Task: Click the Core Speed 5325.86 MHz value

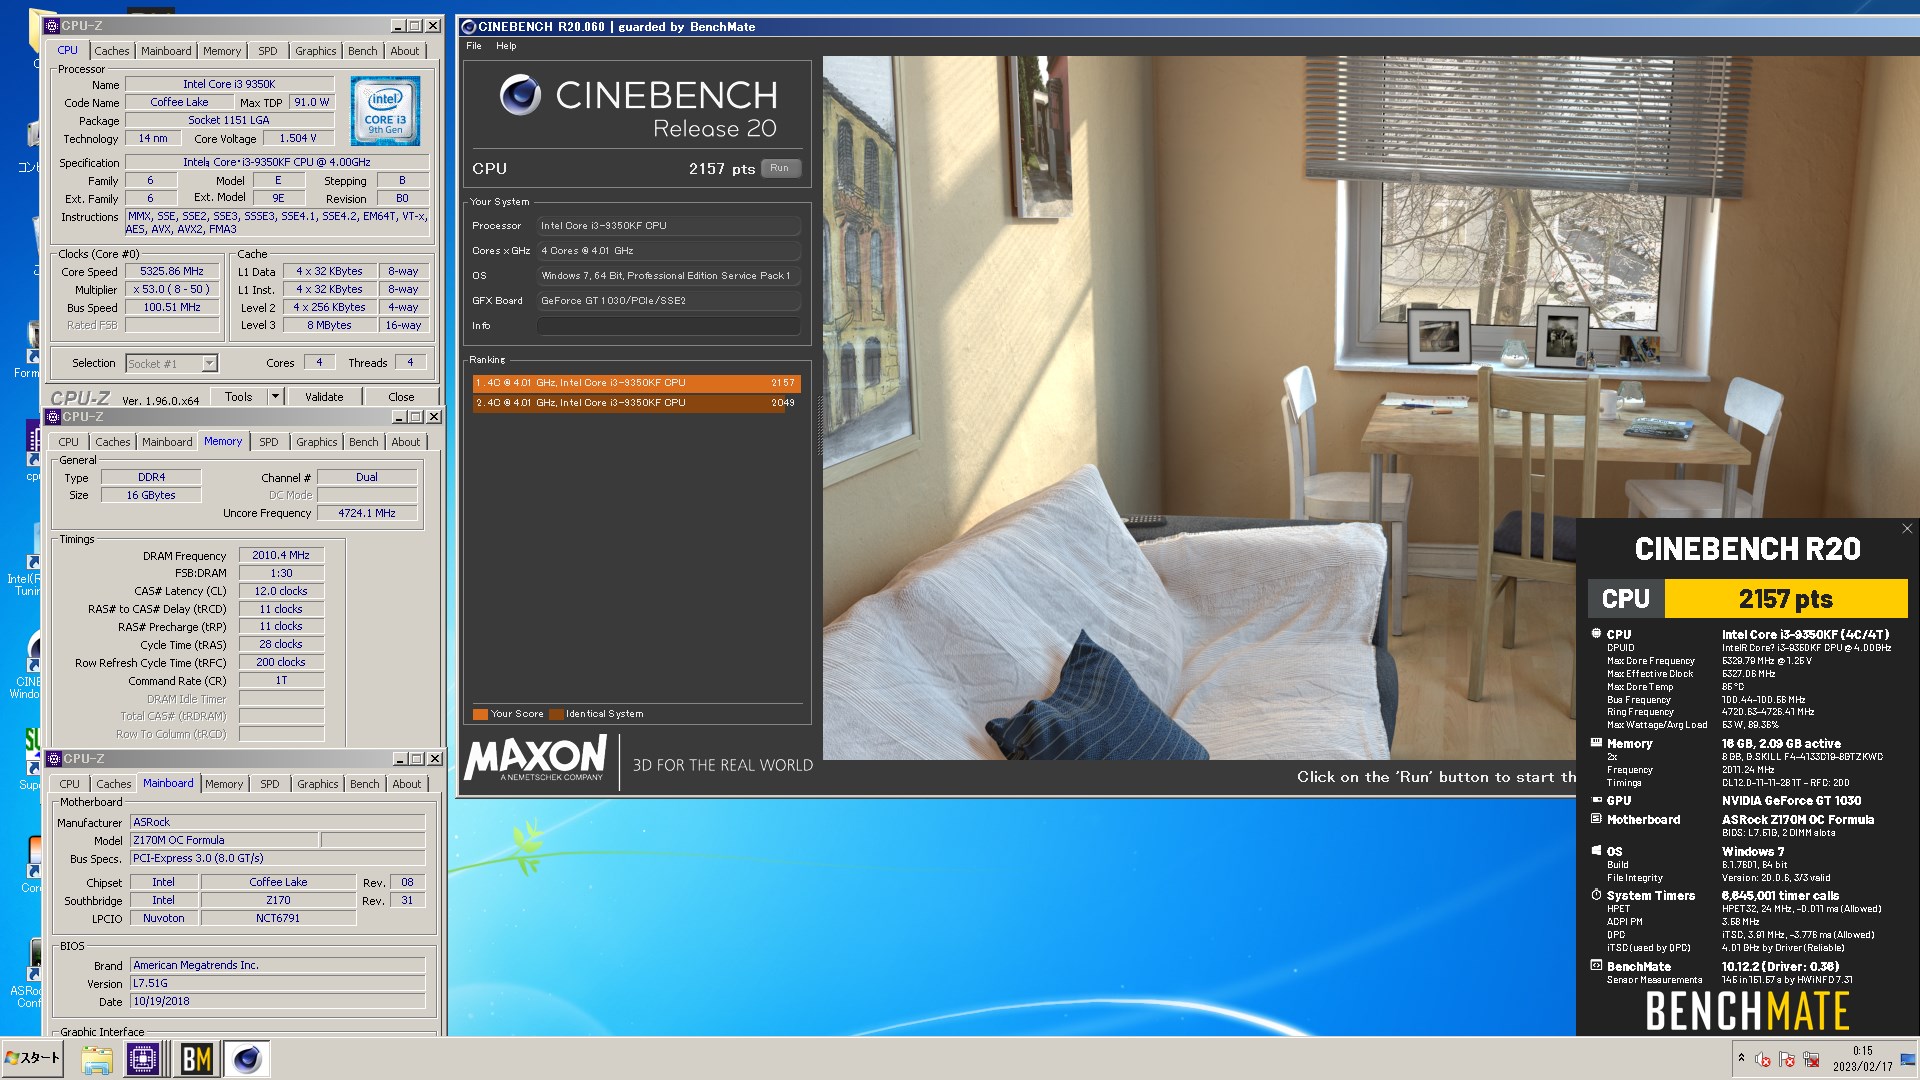Action: click(171, 272)
